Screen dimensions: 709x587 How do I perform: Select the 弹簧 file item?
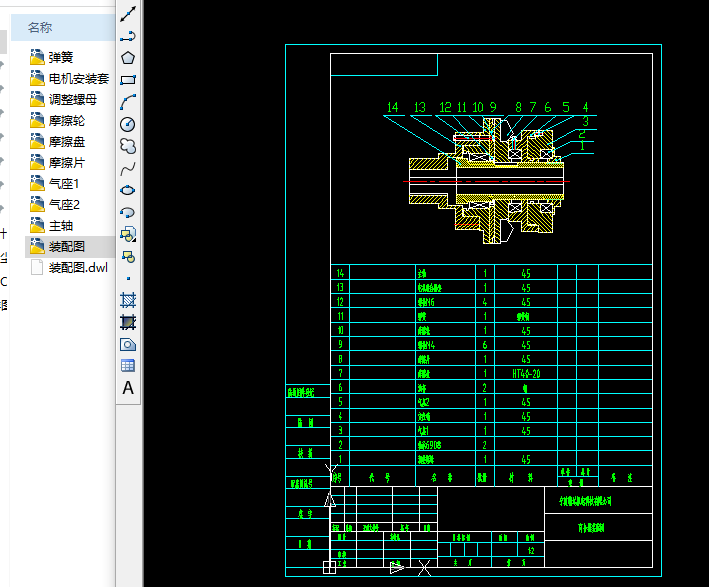[60, 58]
